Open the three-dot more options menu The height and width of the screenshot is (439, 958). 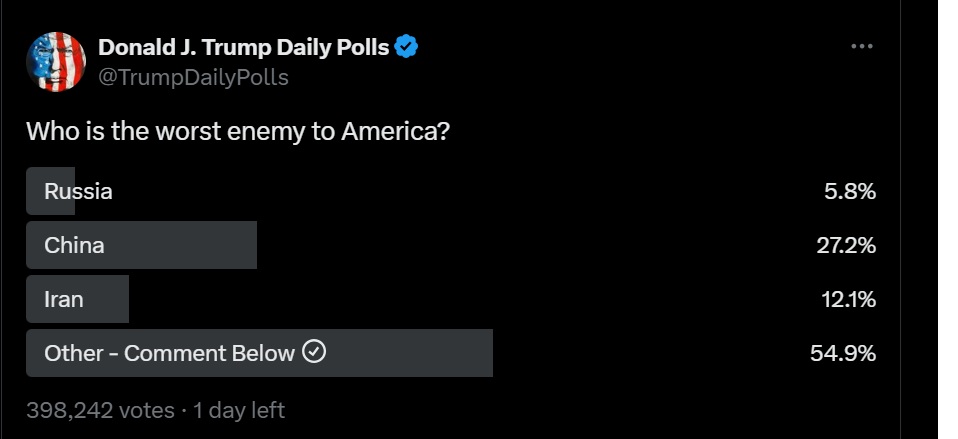861,46
